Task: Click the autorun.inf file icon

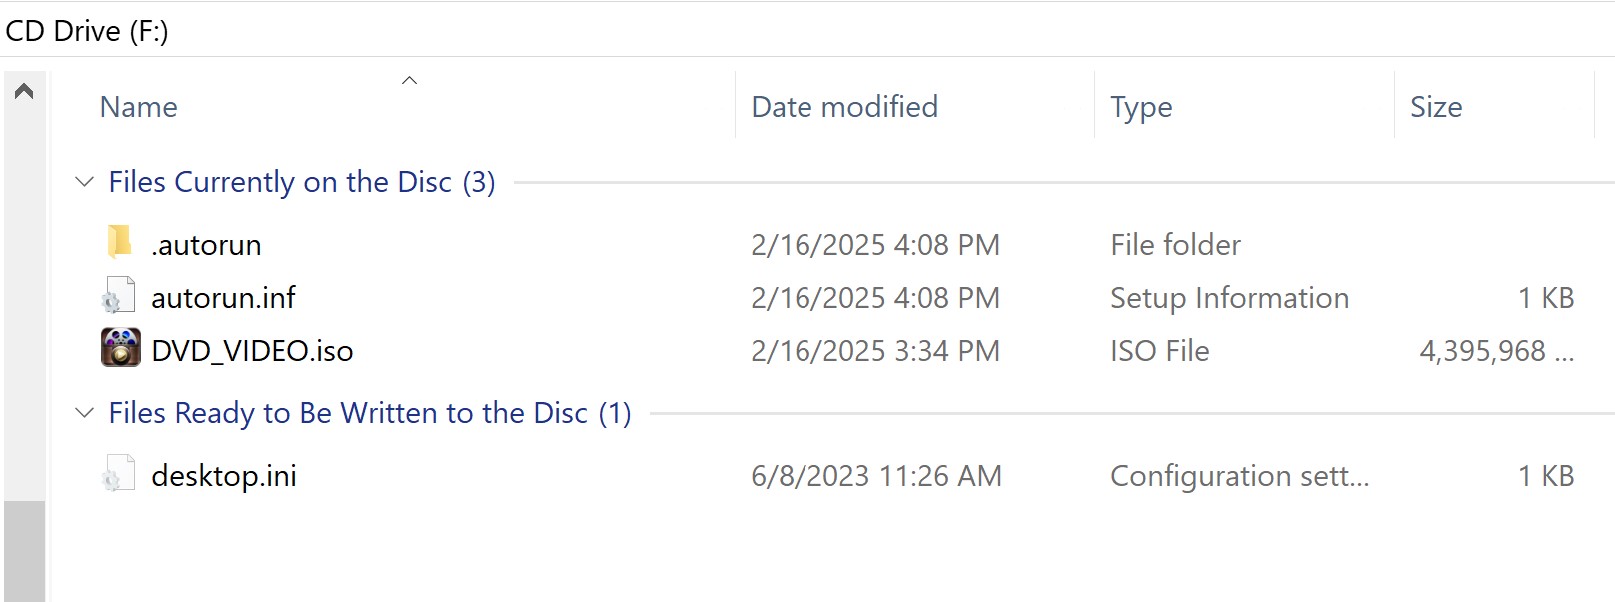Action: pyautogui.click(x=118, y=297)
